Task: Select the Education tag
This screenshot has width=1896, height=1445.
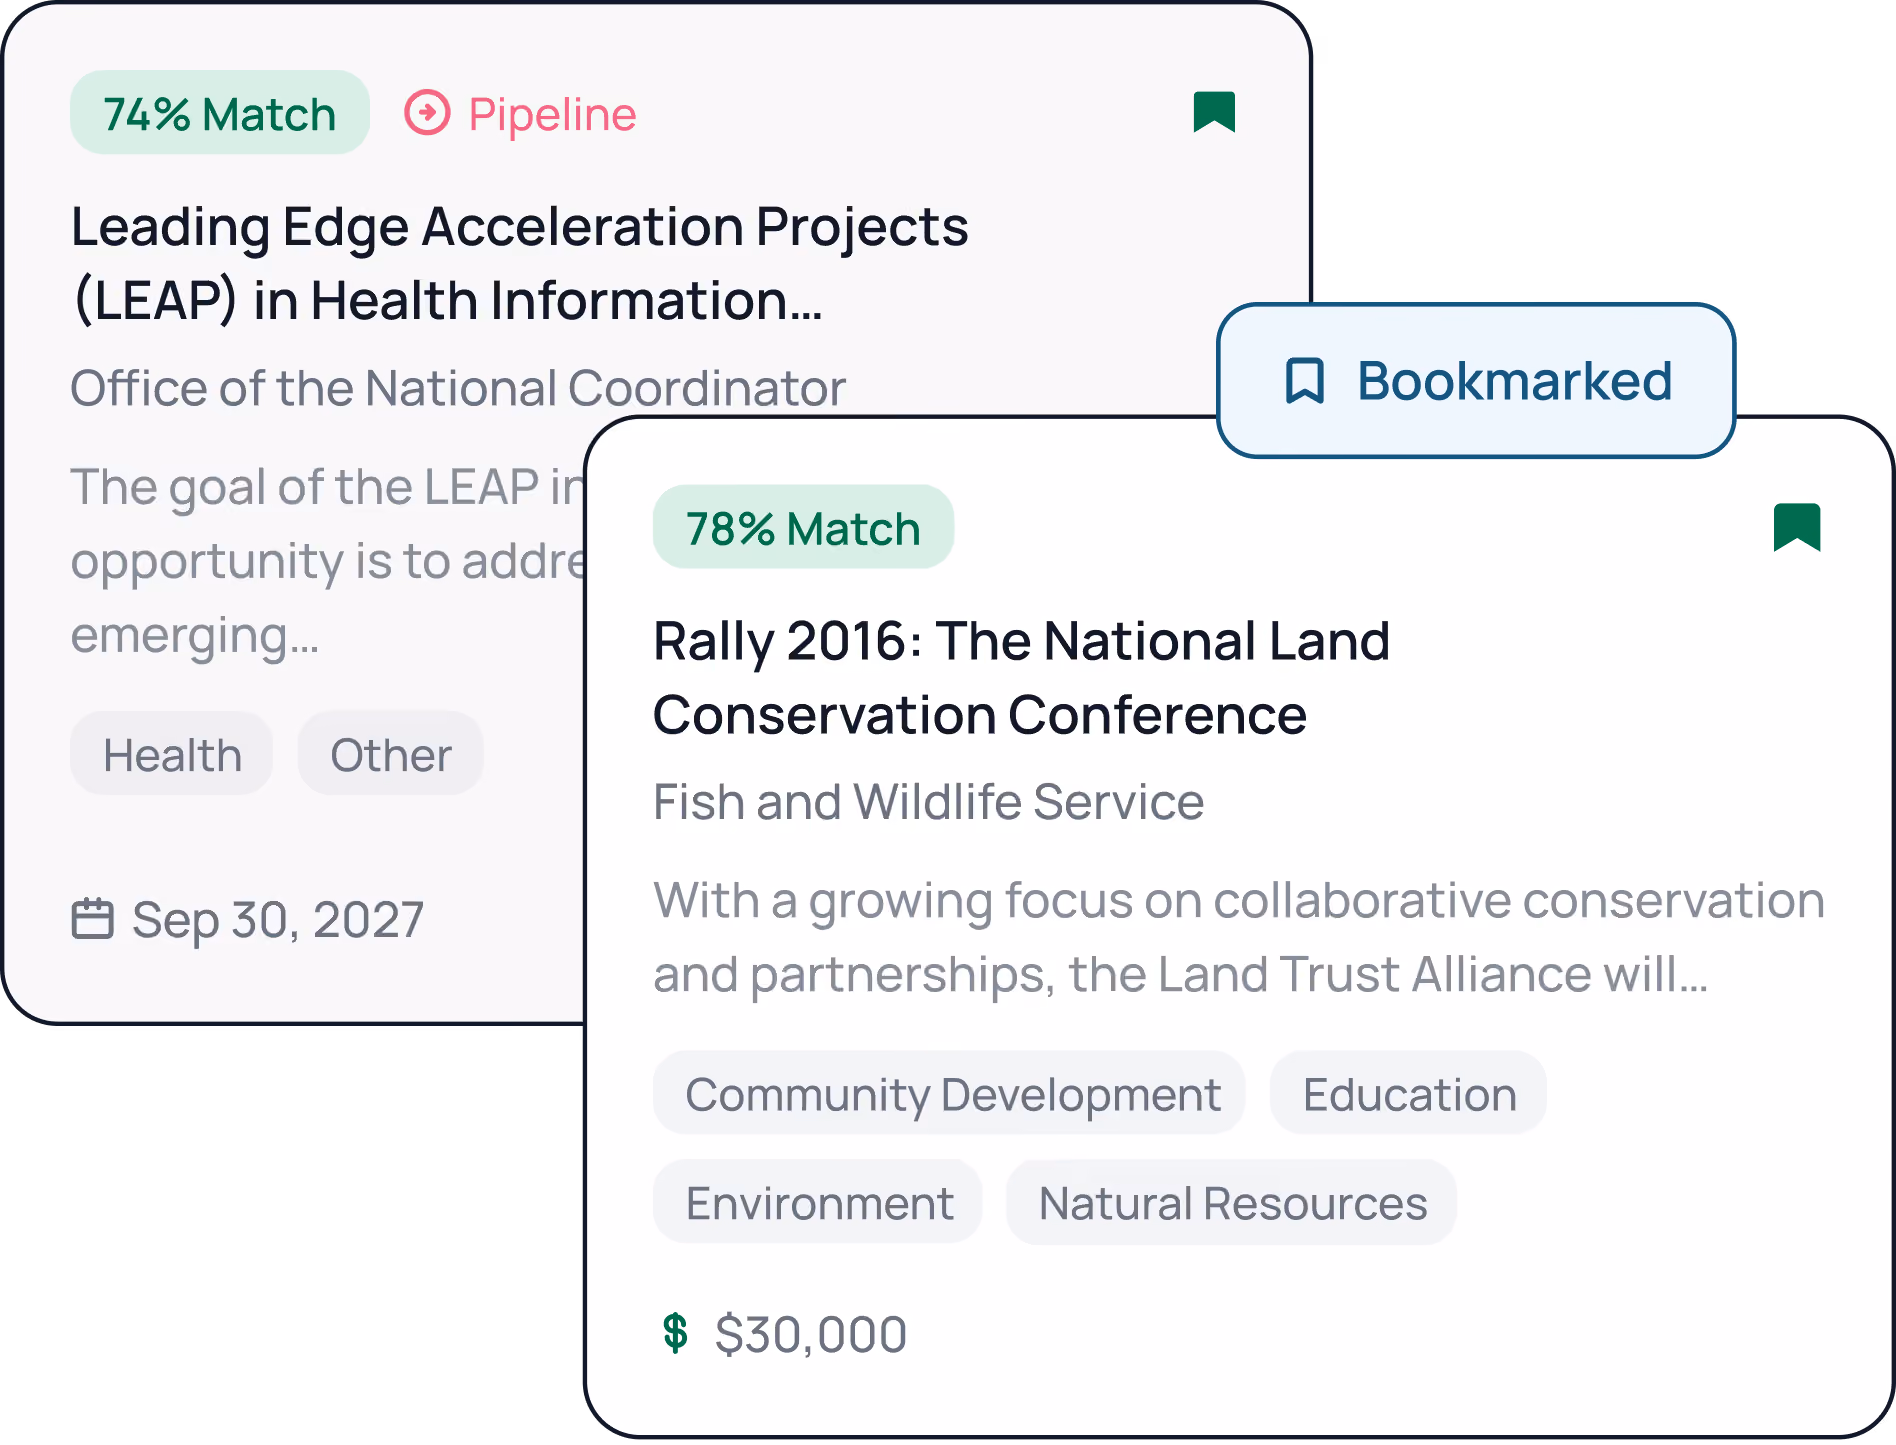Action: pyautogui.click(x=1409, y=1093)
